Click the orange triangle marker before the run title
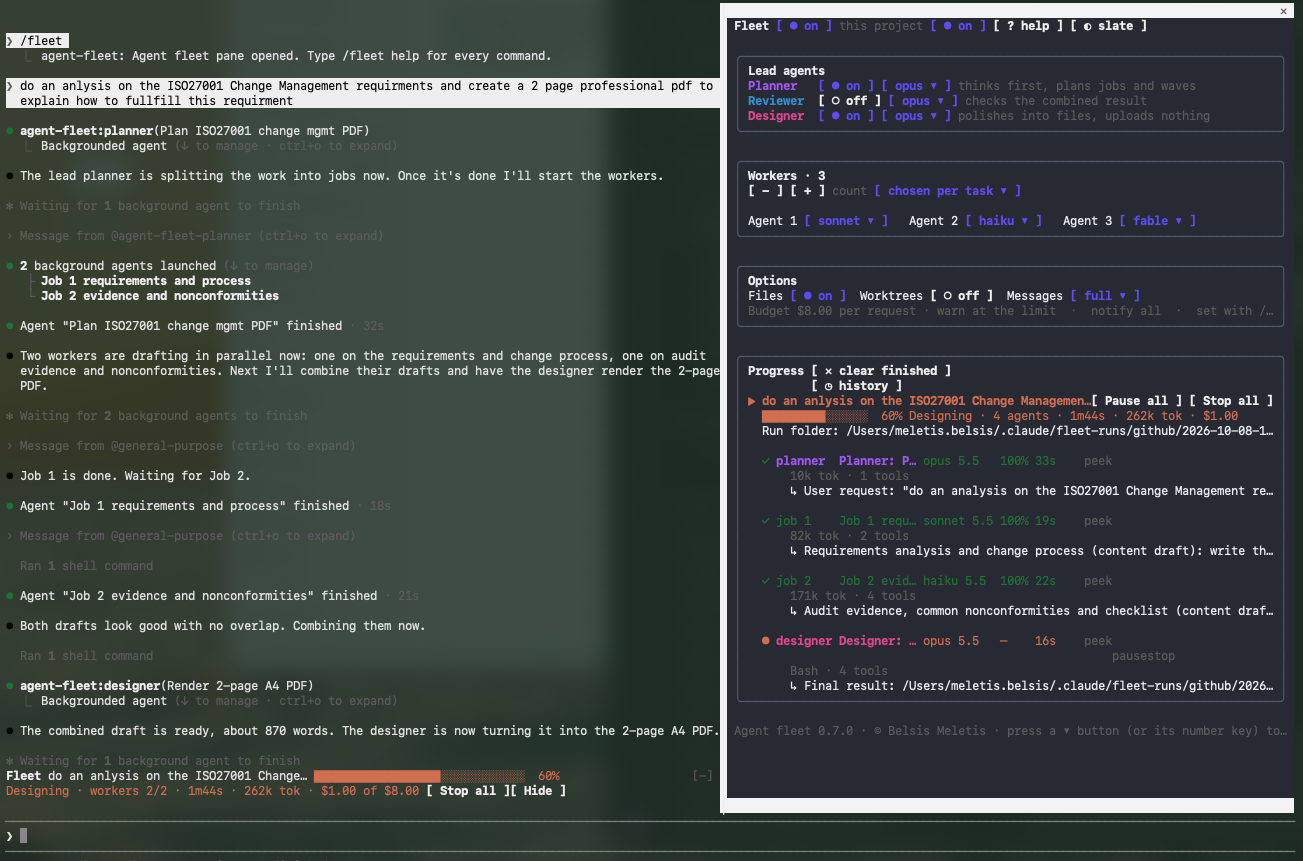 click(752, 401)
